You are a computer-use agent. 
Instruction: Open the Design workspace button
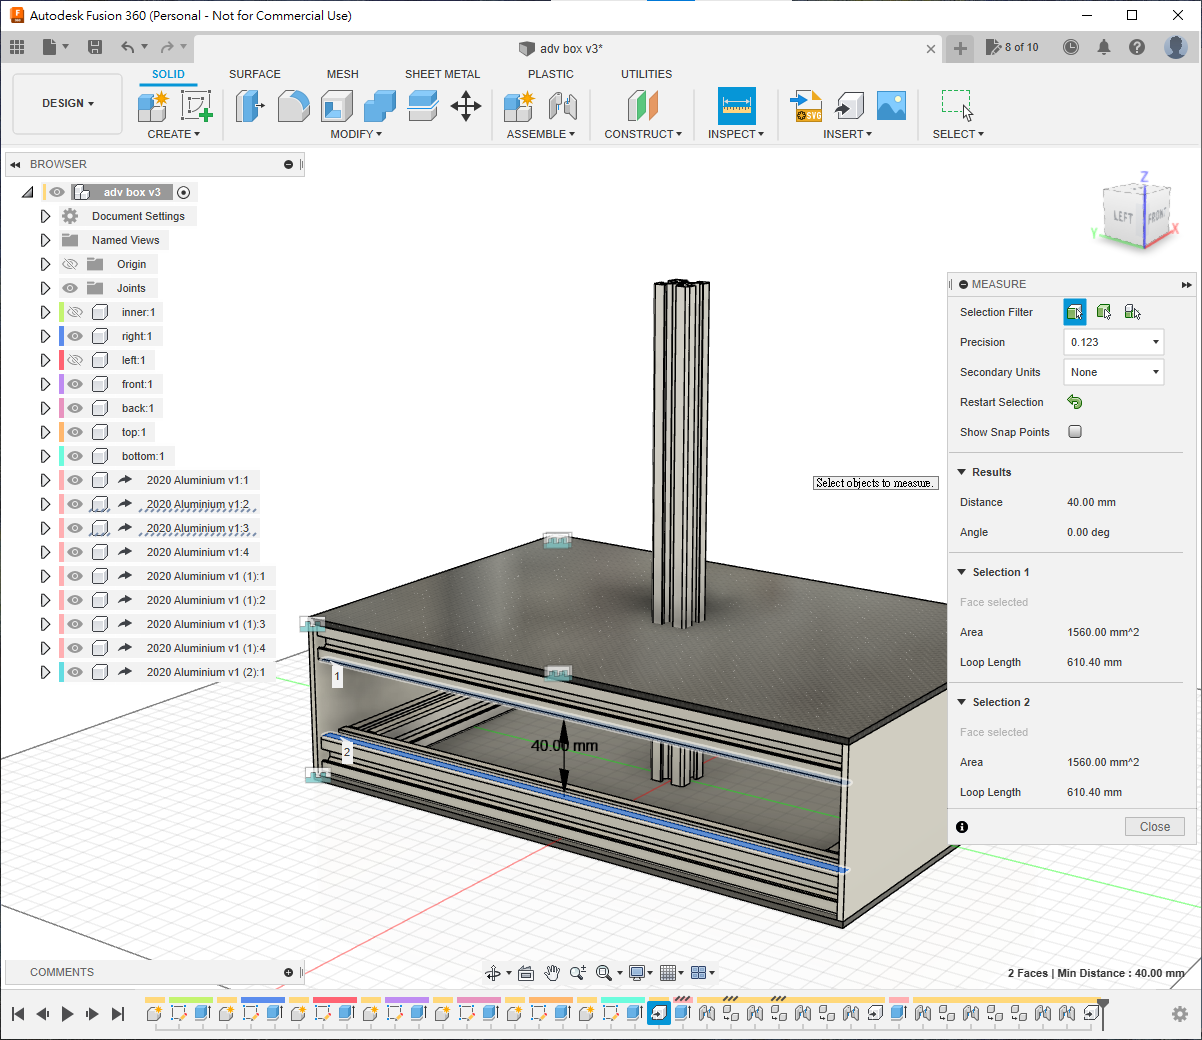[x=67, y=103]
